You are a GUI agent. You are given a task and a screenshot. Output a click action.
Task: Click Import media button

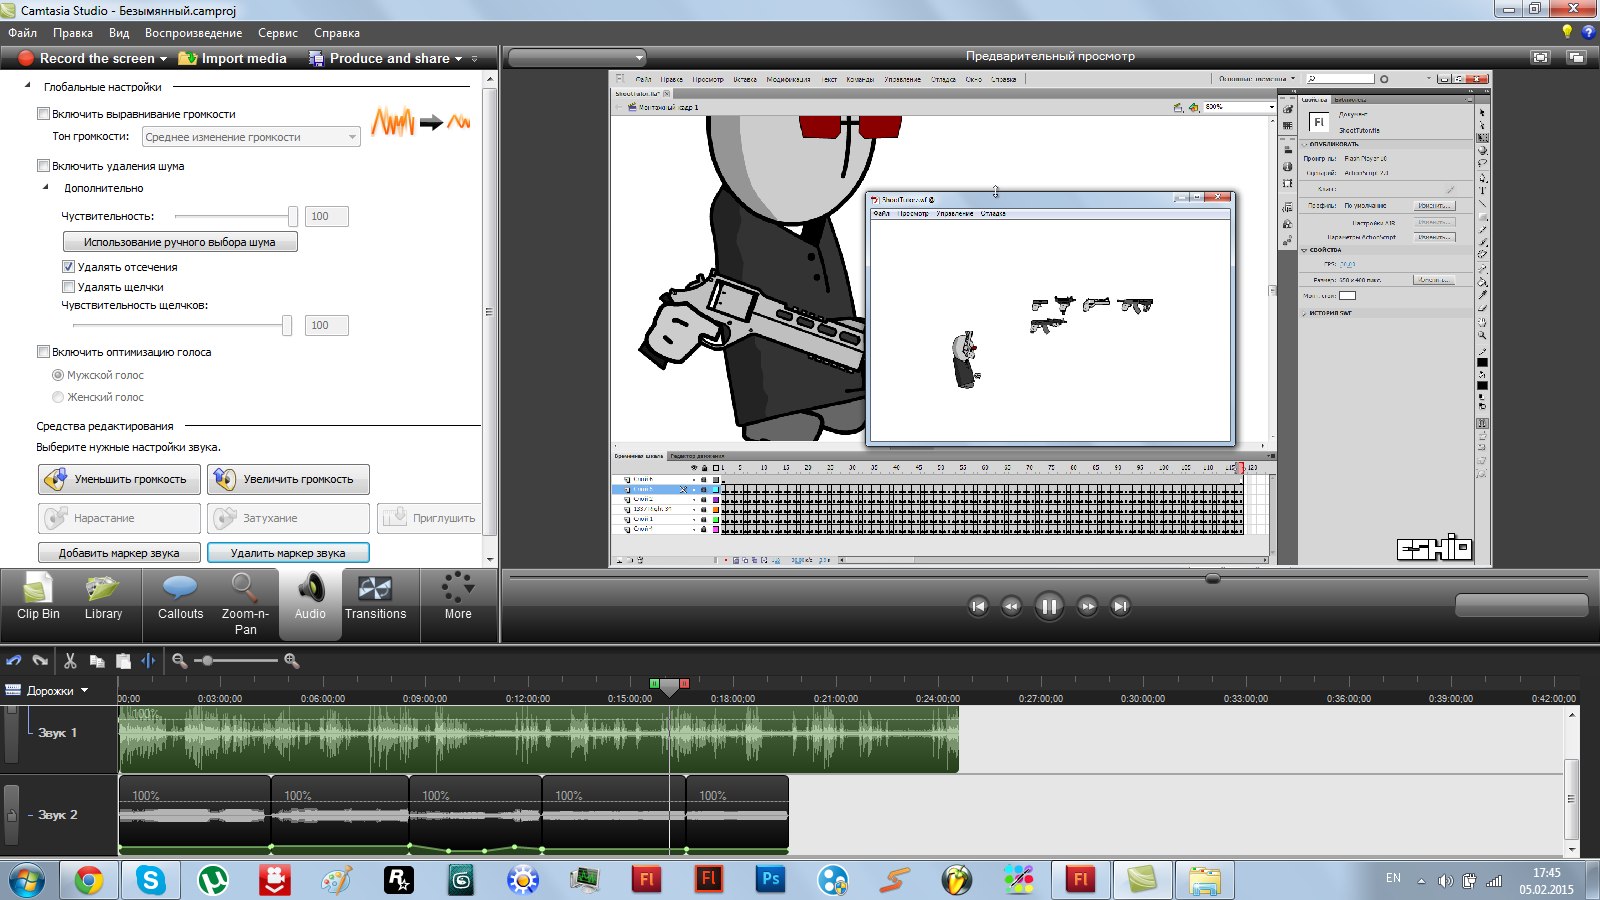point(233,58)
